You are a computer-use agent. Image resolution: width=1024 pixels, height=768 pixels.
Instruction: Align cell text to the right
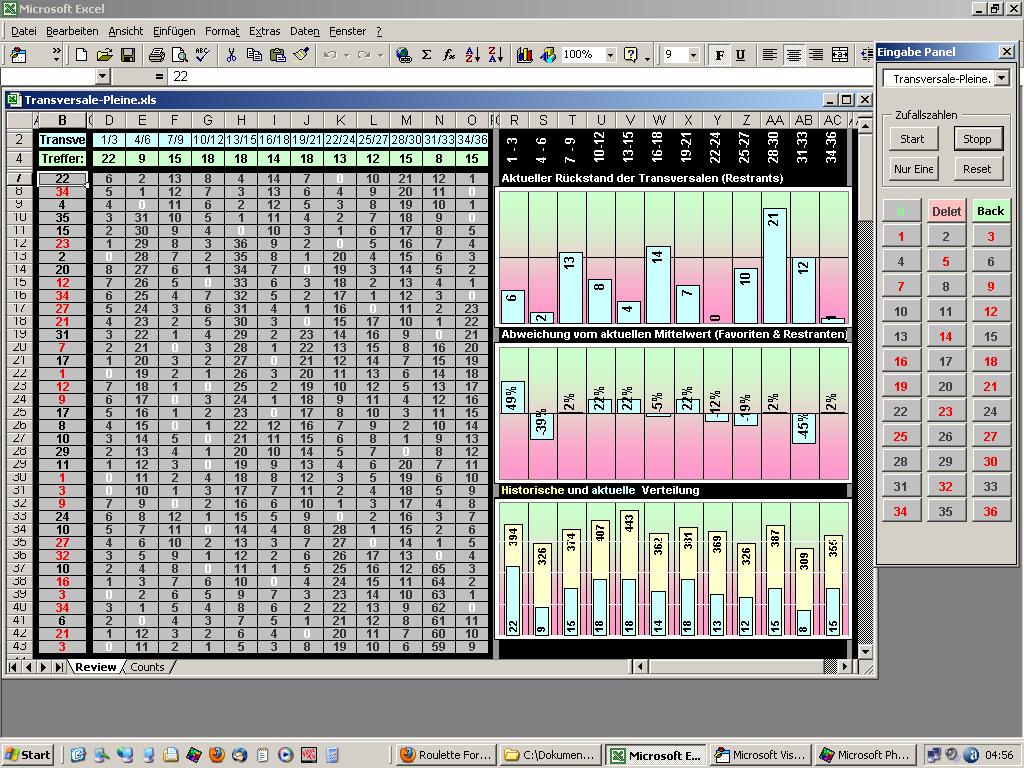click(816, 55)
